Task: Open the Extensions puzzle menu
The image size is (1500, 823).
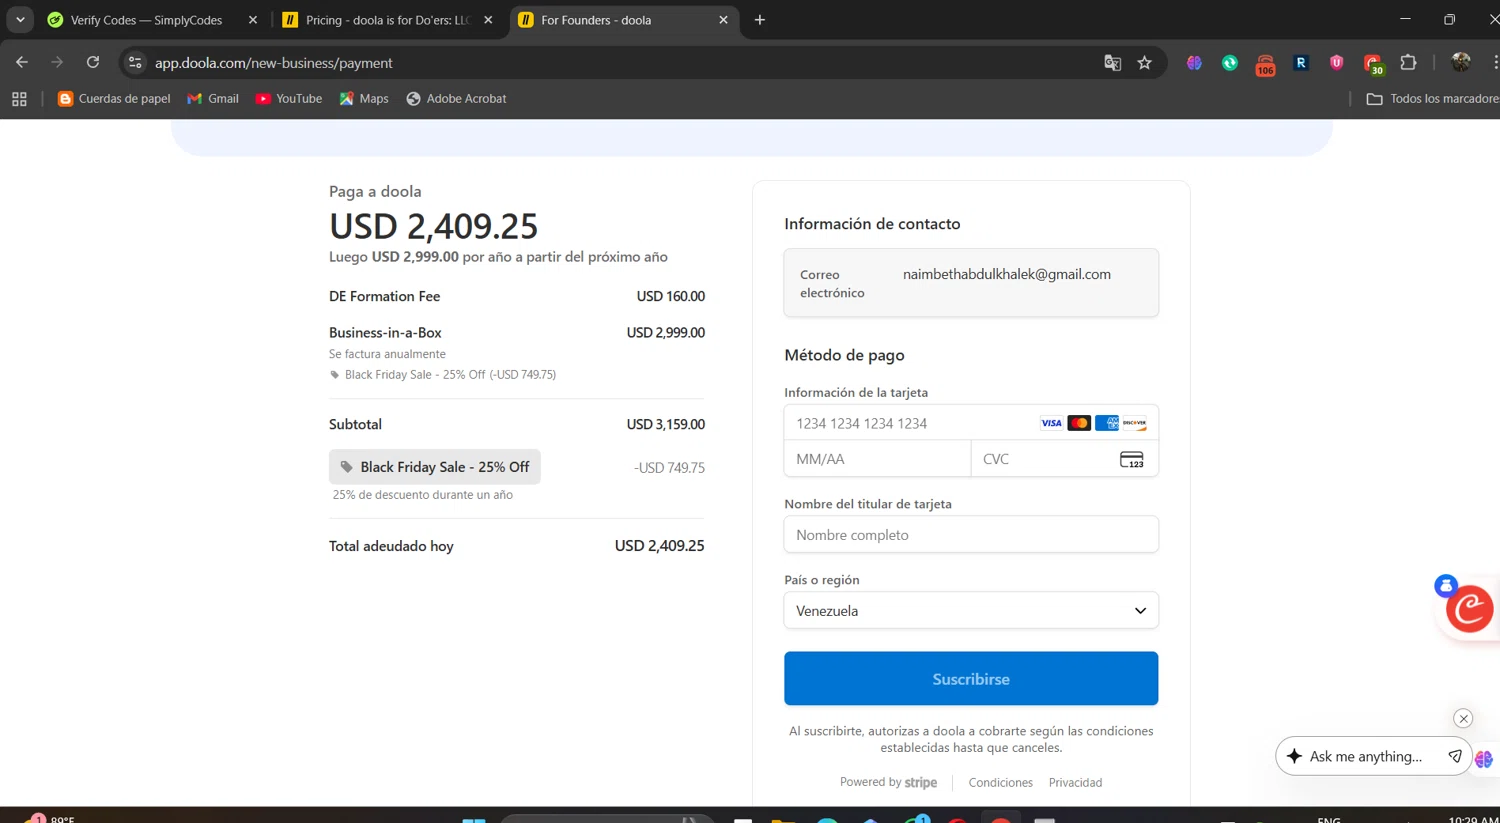Action: pyautogui.click(x=1408, y=63)
